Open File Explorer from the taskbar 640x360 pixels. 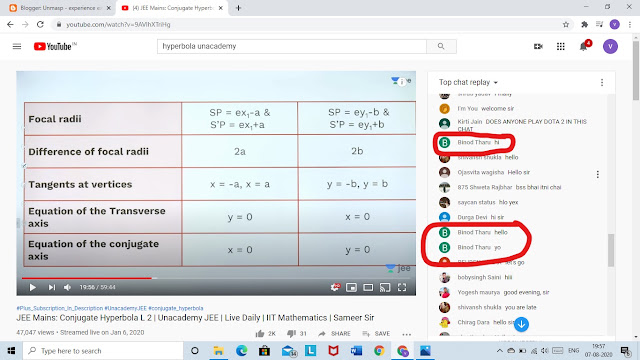(218, 351)
